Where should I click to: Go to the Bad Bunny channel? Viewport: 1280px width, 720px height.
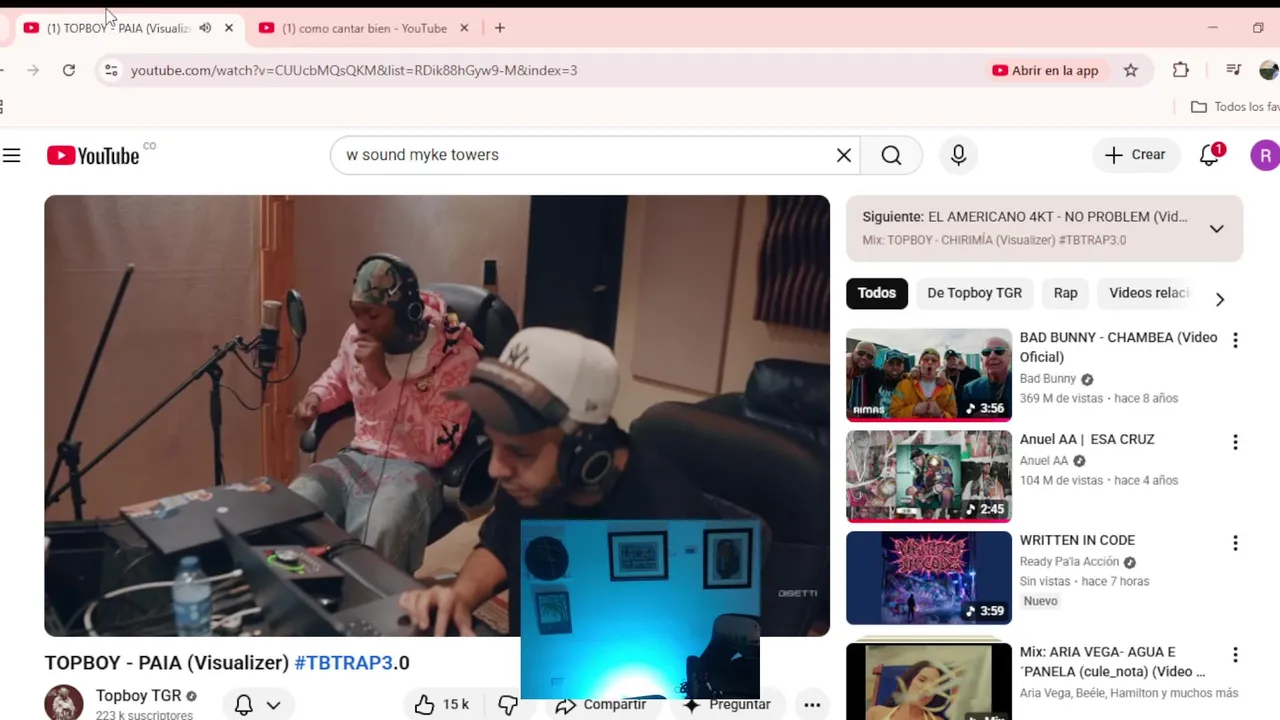(1048, 379)
